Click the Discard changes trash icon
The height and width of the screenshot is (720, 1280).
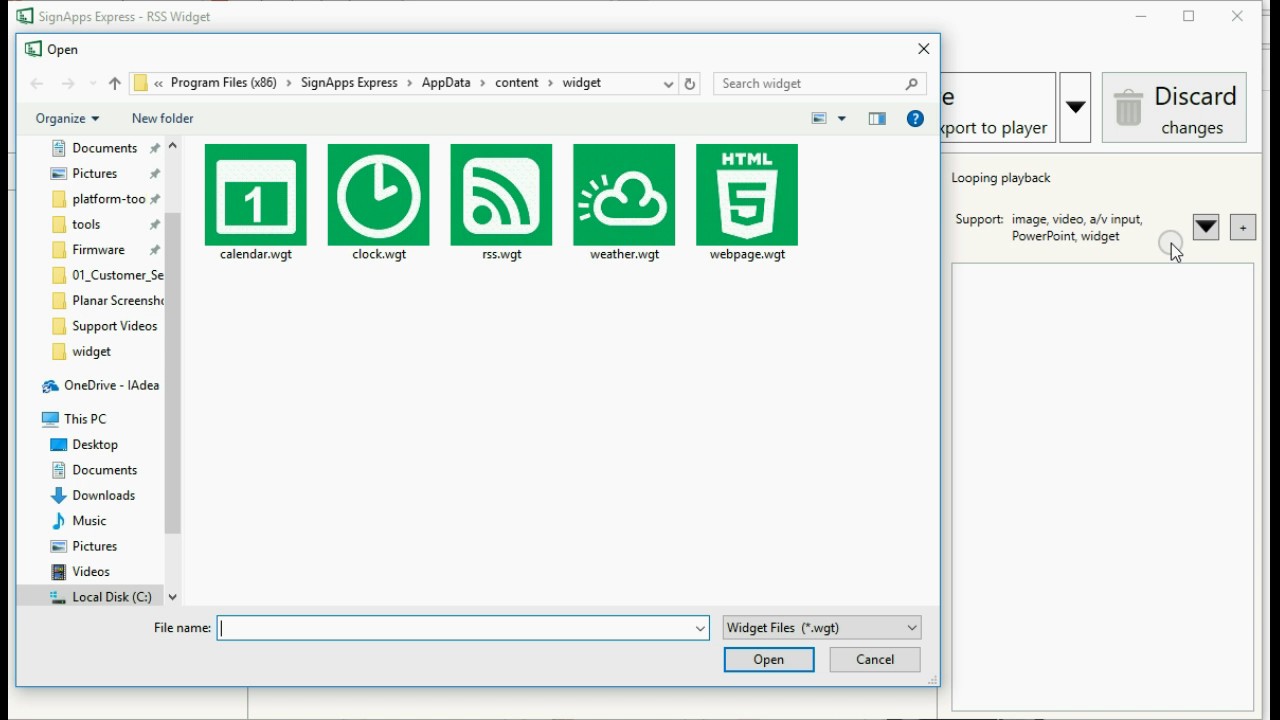(x=1128, y=108)
